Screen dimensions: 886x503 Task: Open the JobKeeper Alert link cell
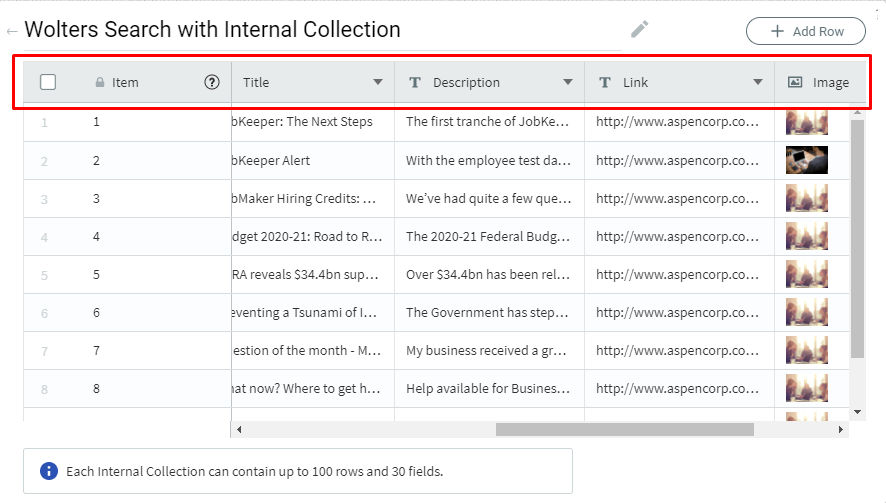pos(678,160)
